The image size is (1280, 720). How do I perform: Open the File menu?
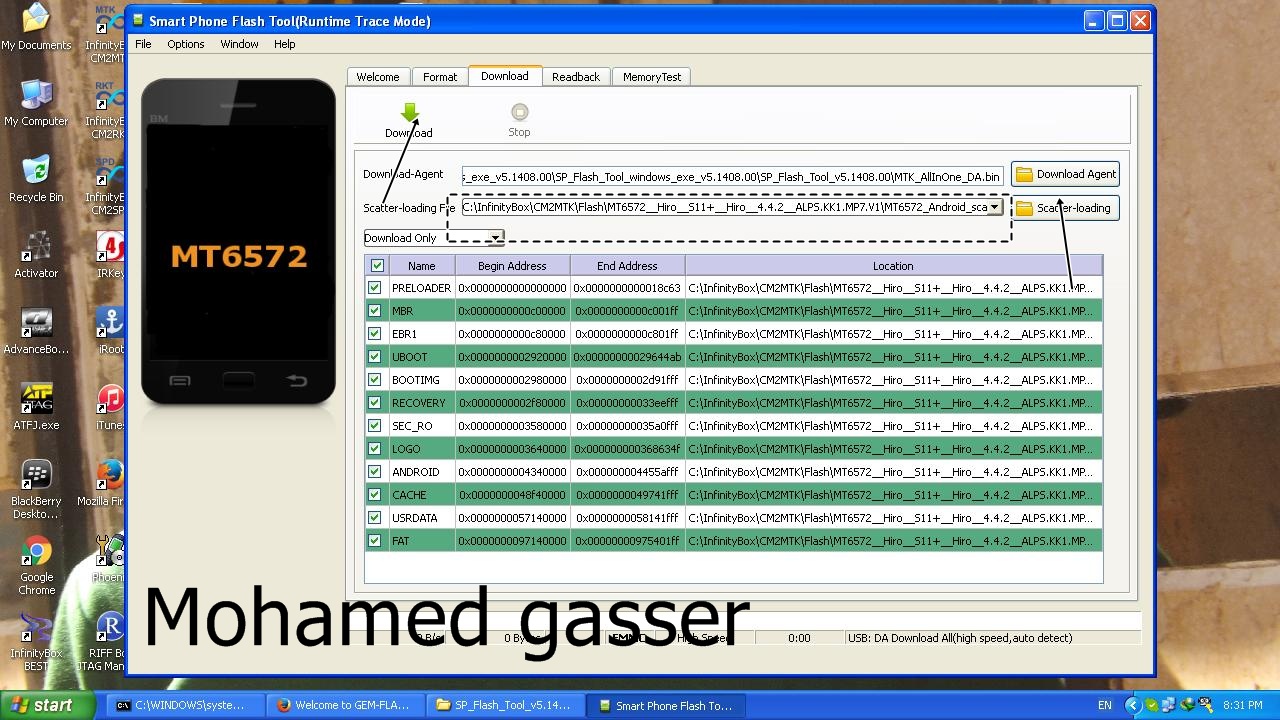[143, 44]
